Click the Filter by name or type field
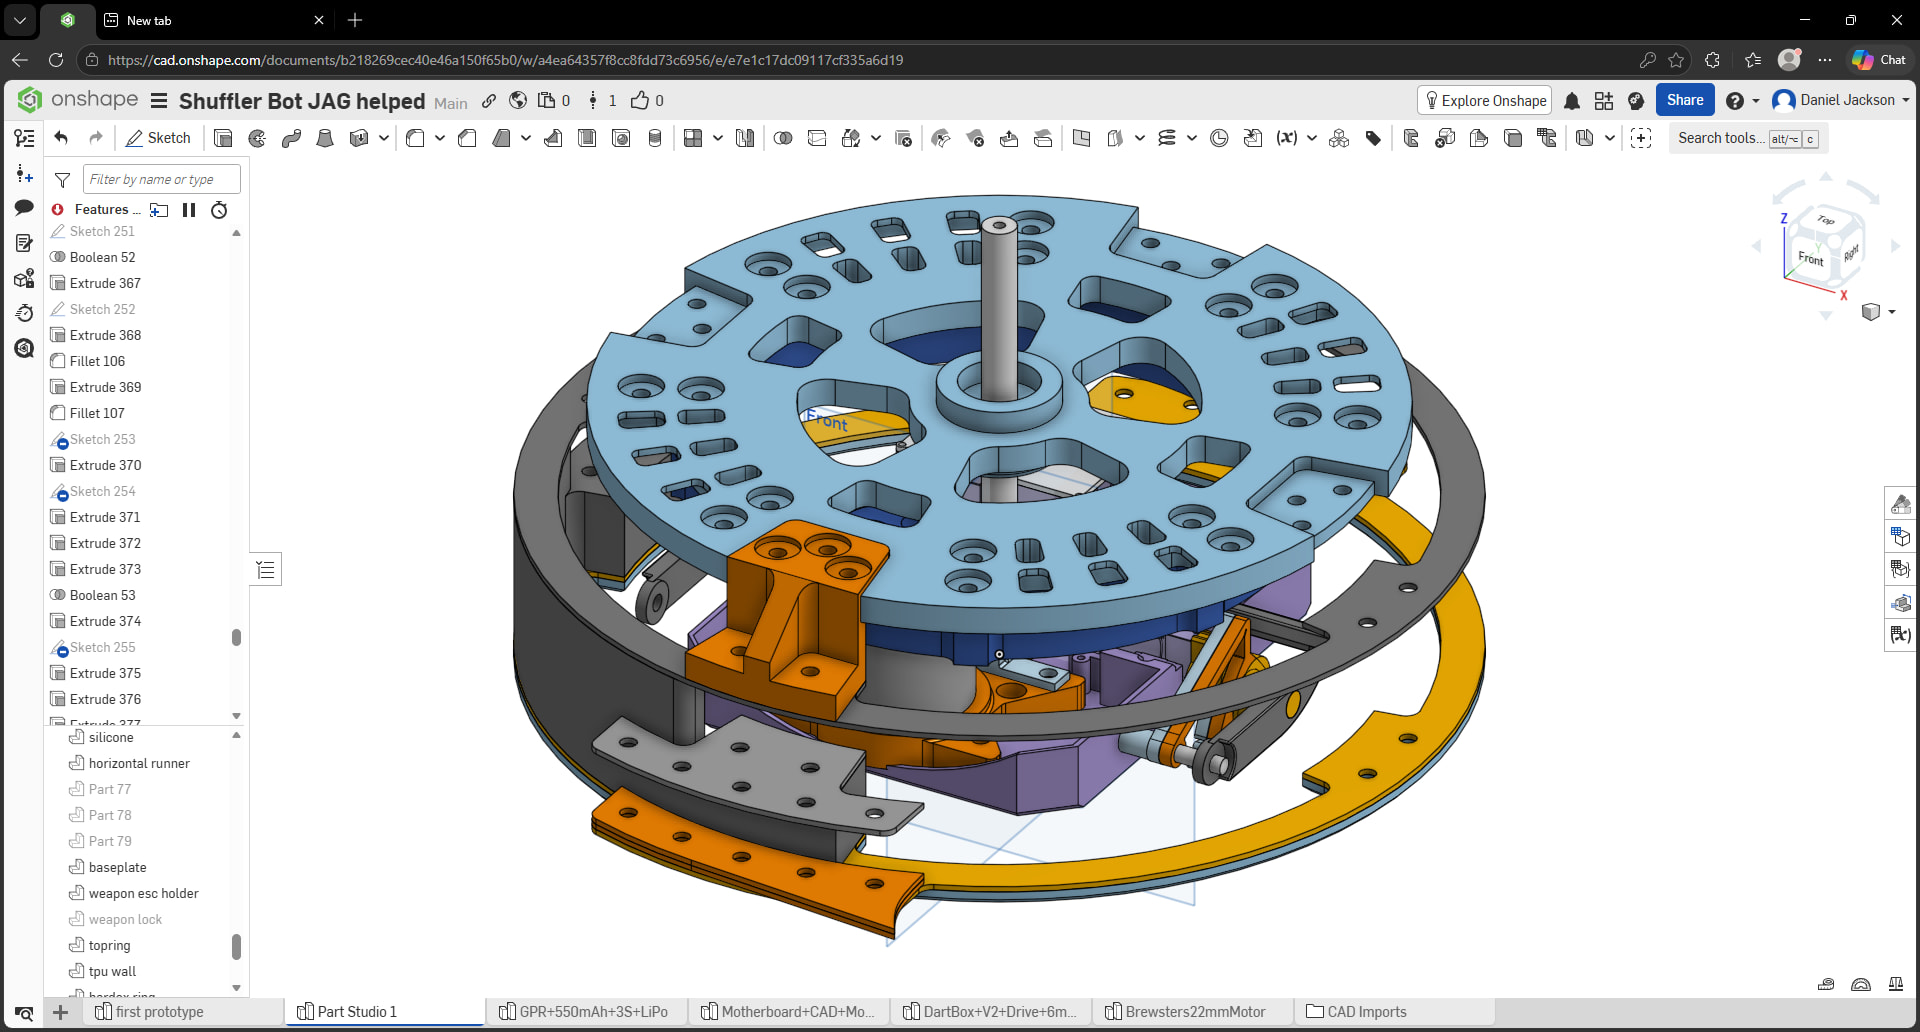Viewport: 1920px width, 1032px height. point(162,180)
